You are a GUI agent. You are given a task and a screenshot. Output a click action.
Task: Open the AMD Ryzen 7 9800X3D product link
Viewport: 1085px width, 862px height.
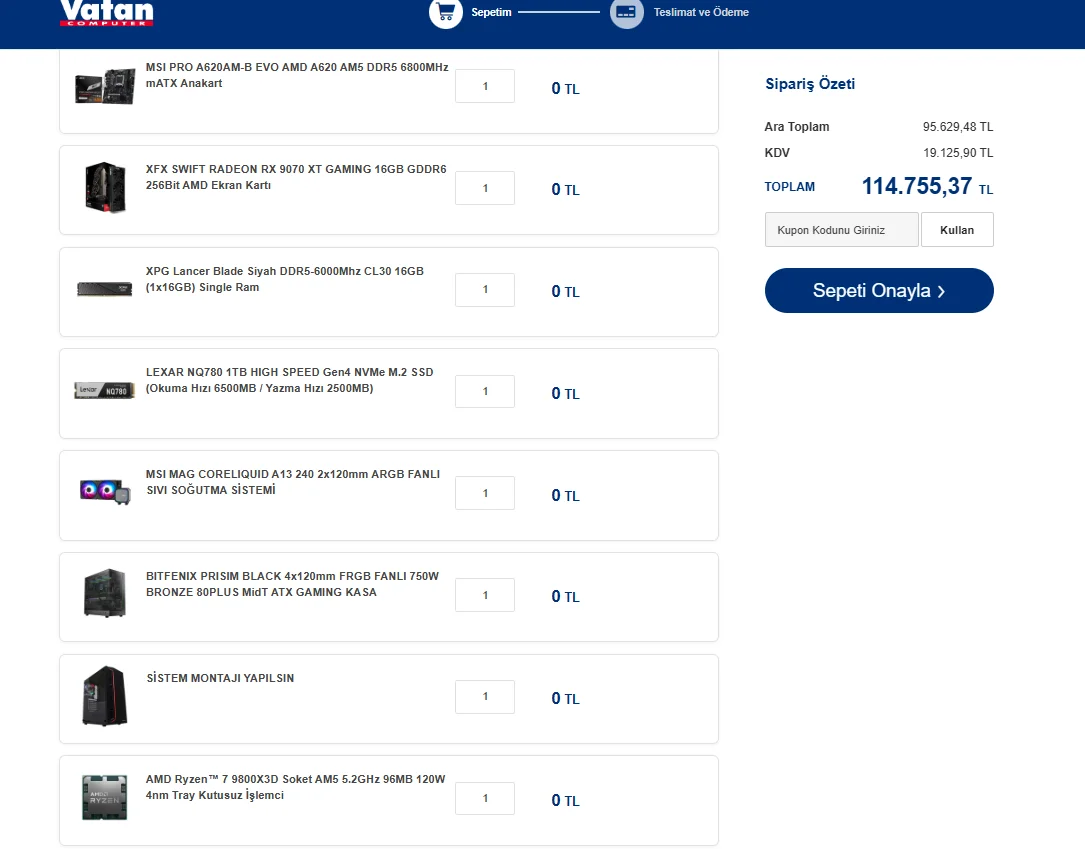295,787
